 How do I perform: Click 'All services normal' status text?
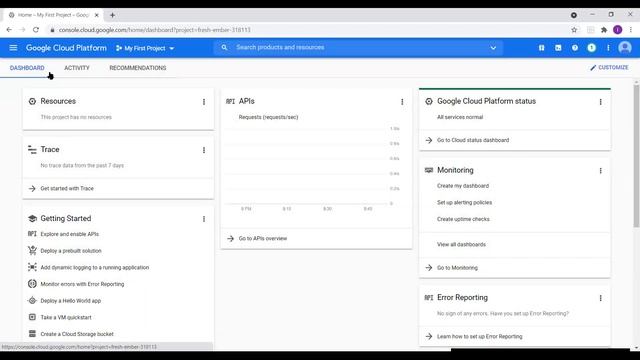[x=460, y=117]
